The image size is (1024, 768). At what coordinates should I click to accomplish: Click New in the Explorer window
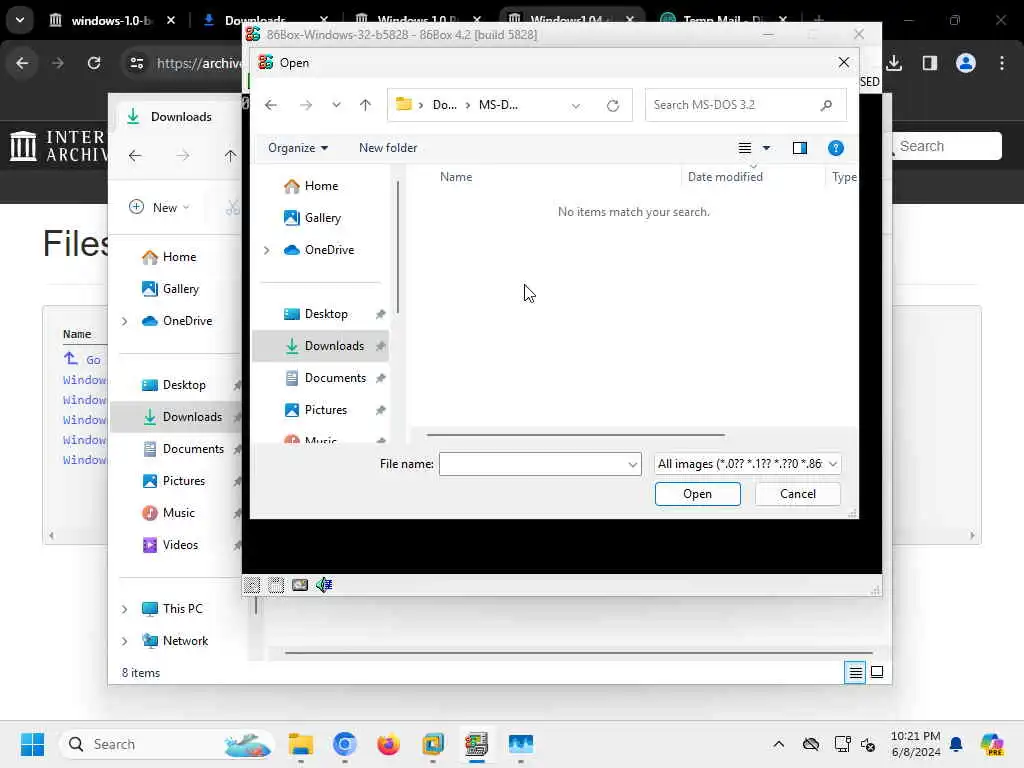tap(159, 208)
